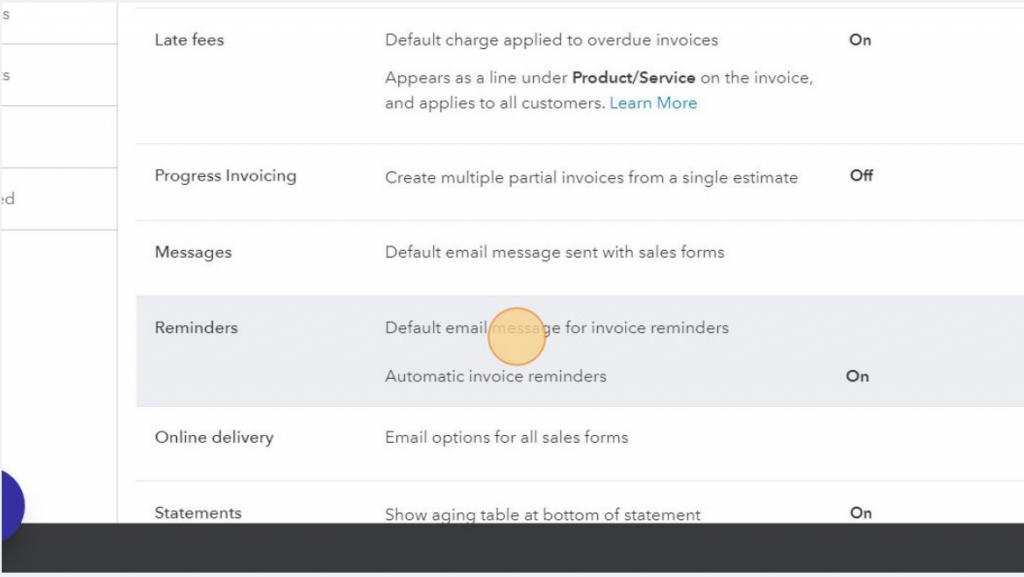Click Email options for all sales forms
Screen dimensions: 1024x577
(x=506, y=437)
